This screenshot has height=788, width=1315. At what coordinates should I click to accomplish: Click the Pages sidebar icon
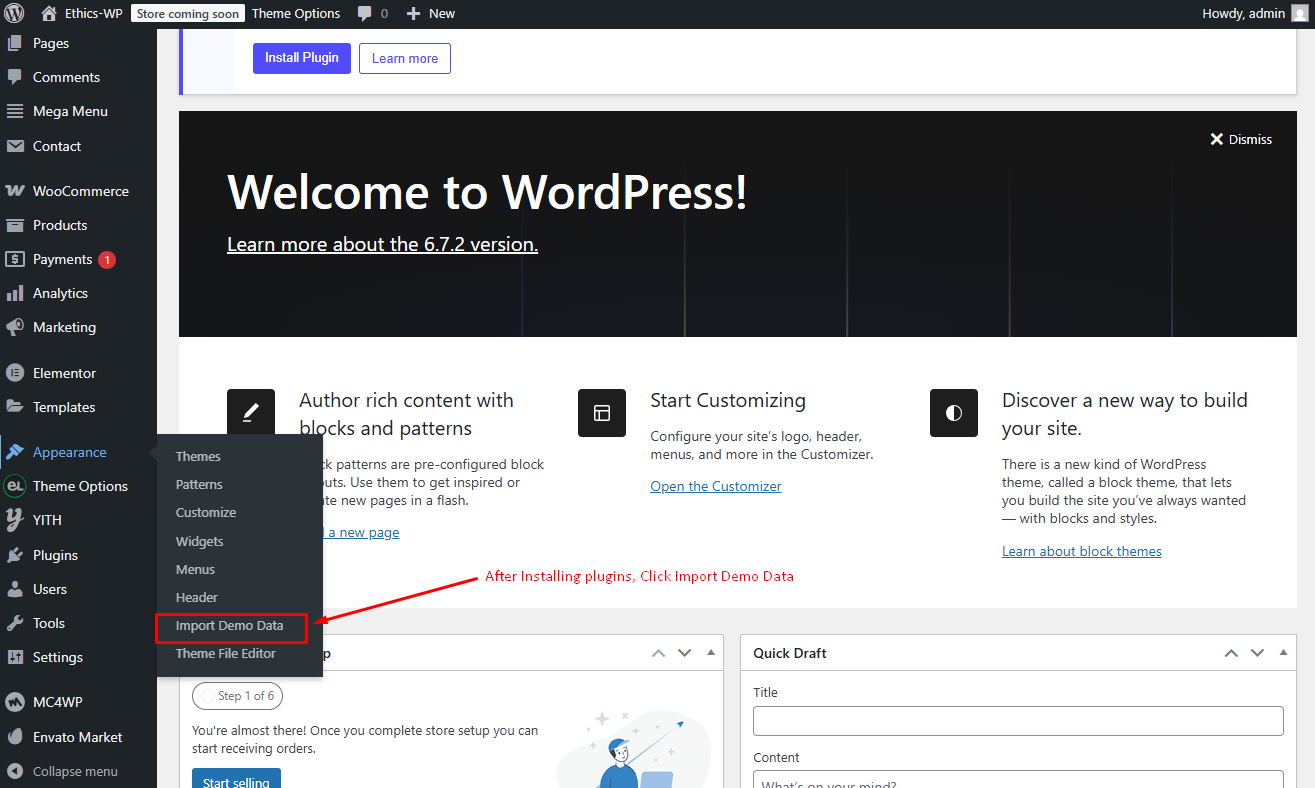pos(15,43)
